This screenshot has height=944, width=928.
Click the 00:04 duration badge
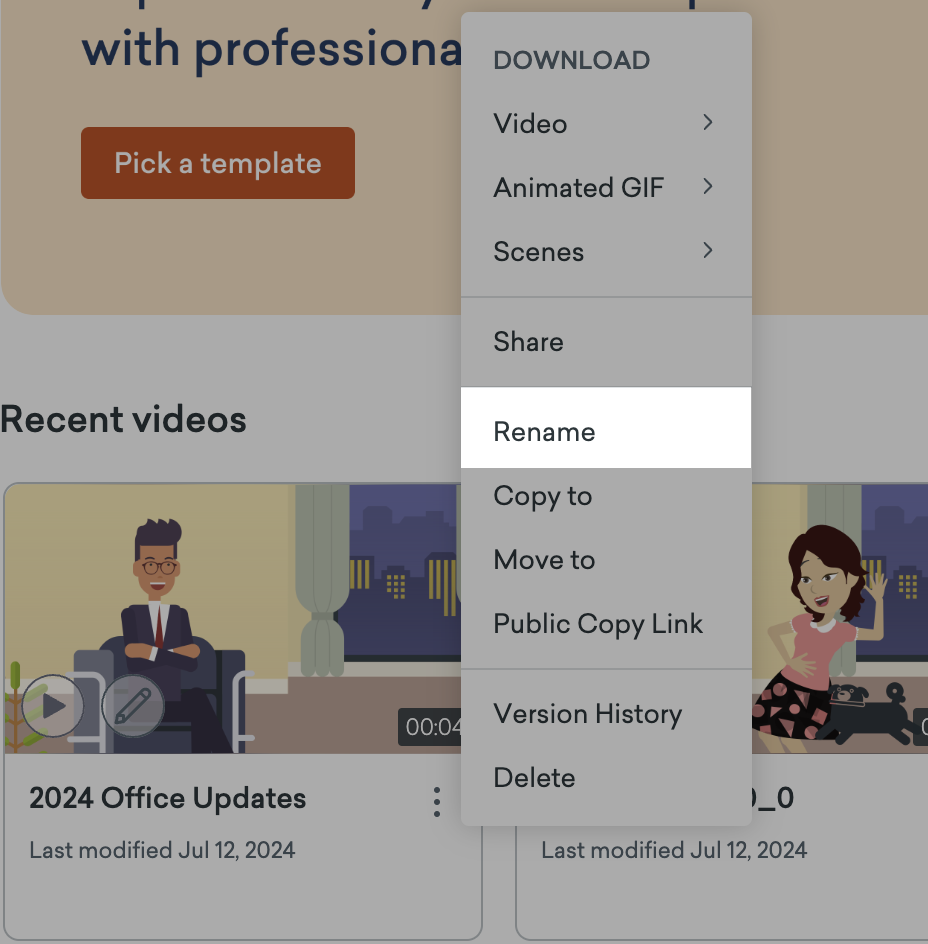[430, 727]
